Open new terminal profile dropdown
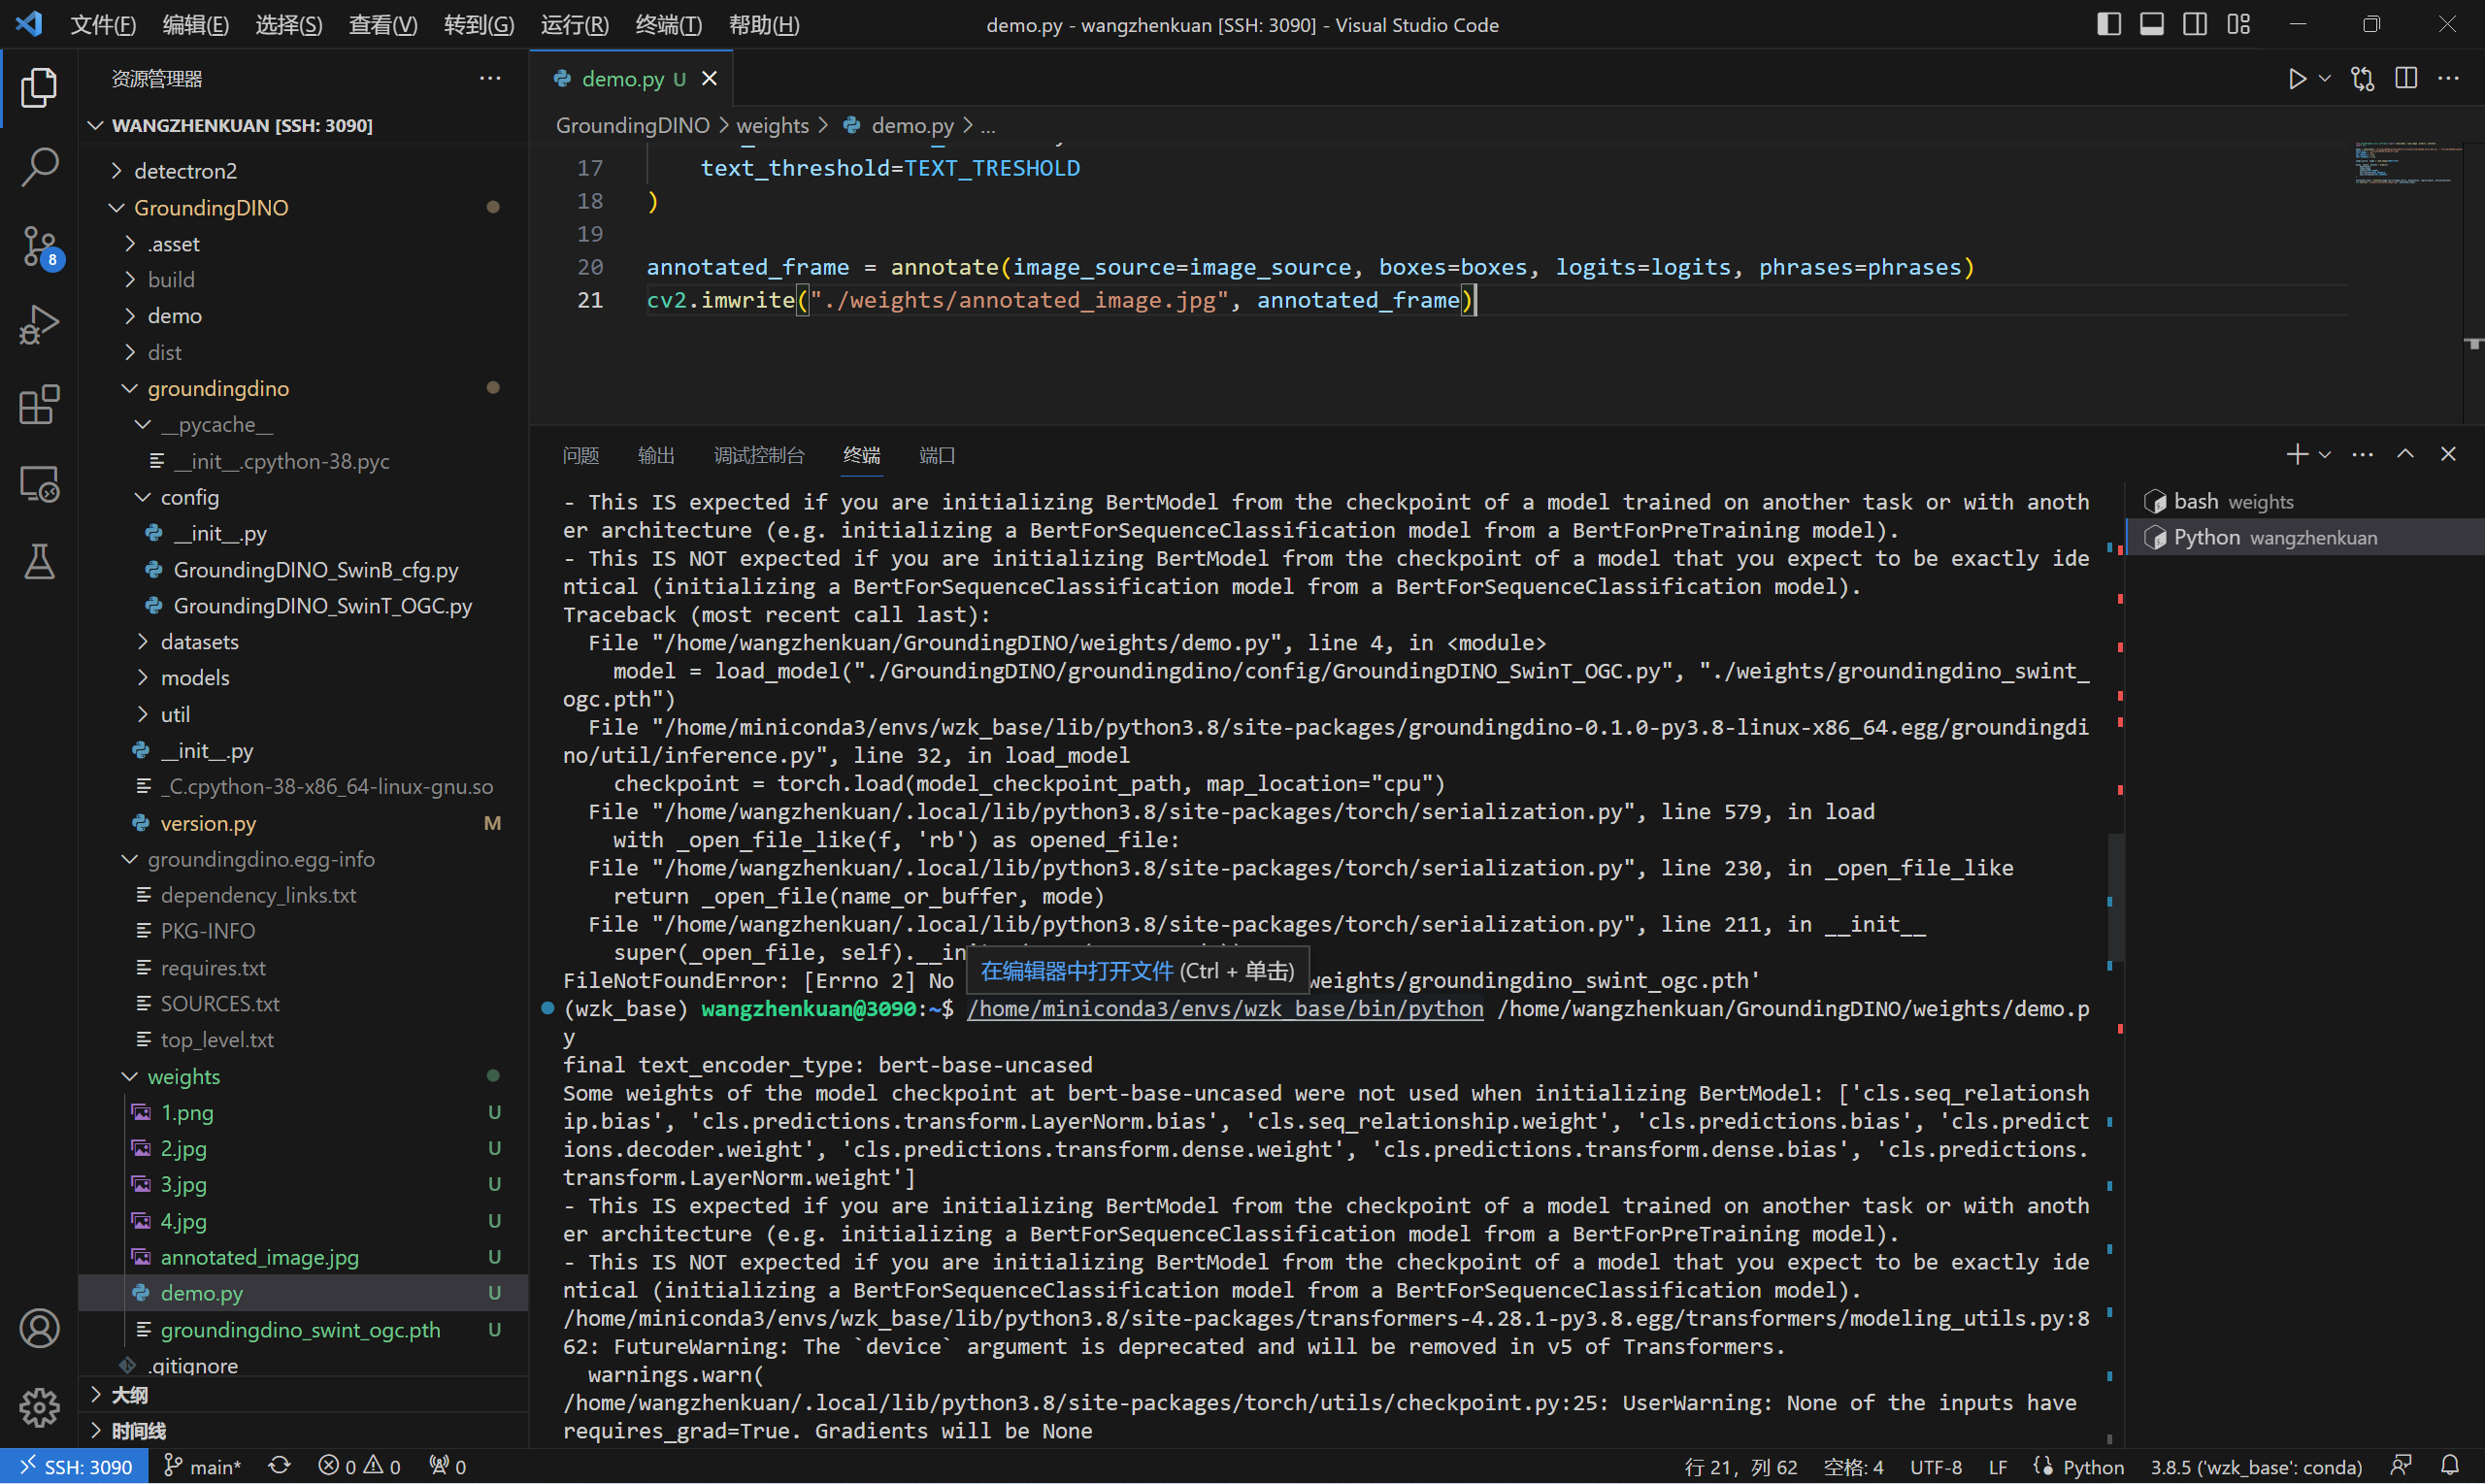 coord(2324,454)
